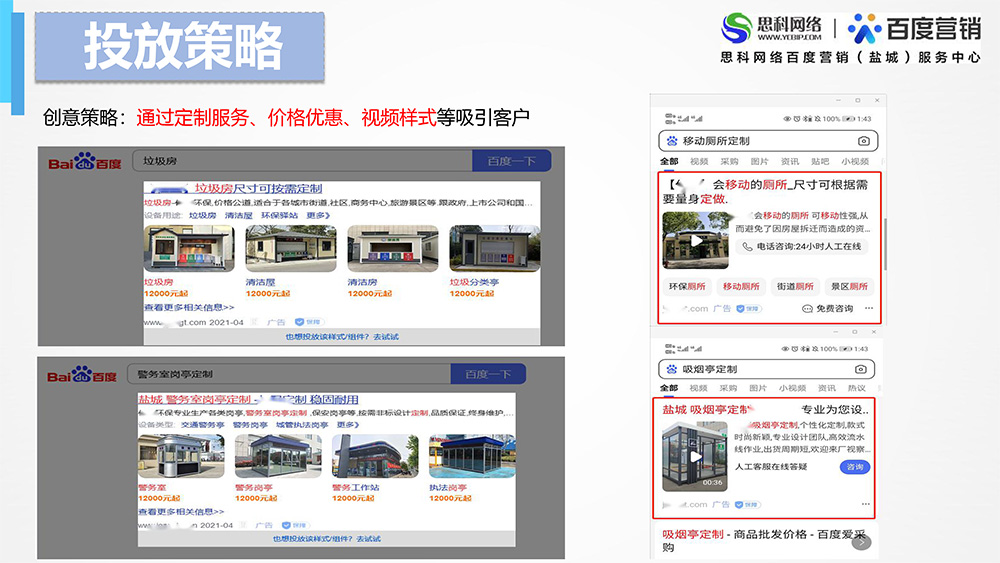Click the round arrow button at bottom right
Viewport: 1000px width, 563px height.
(862, 542)
